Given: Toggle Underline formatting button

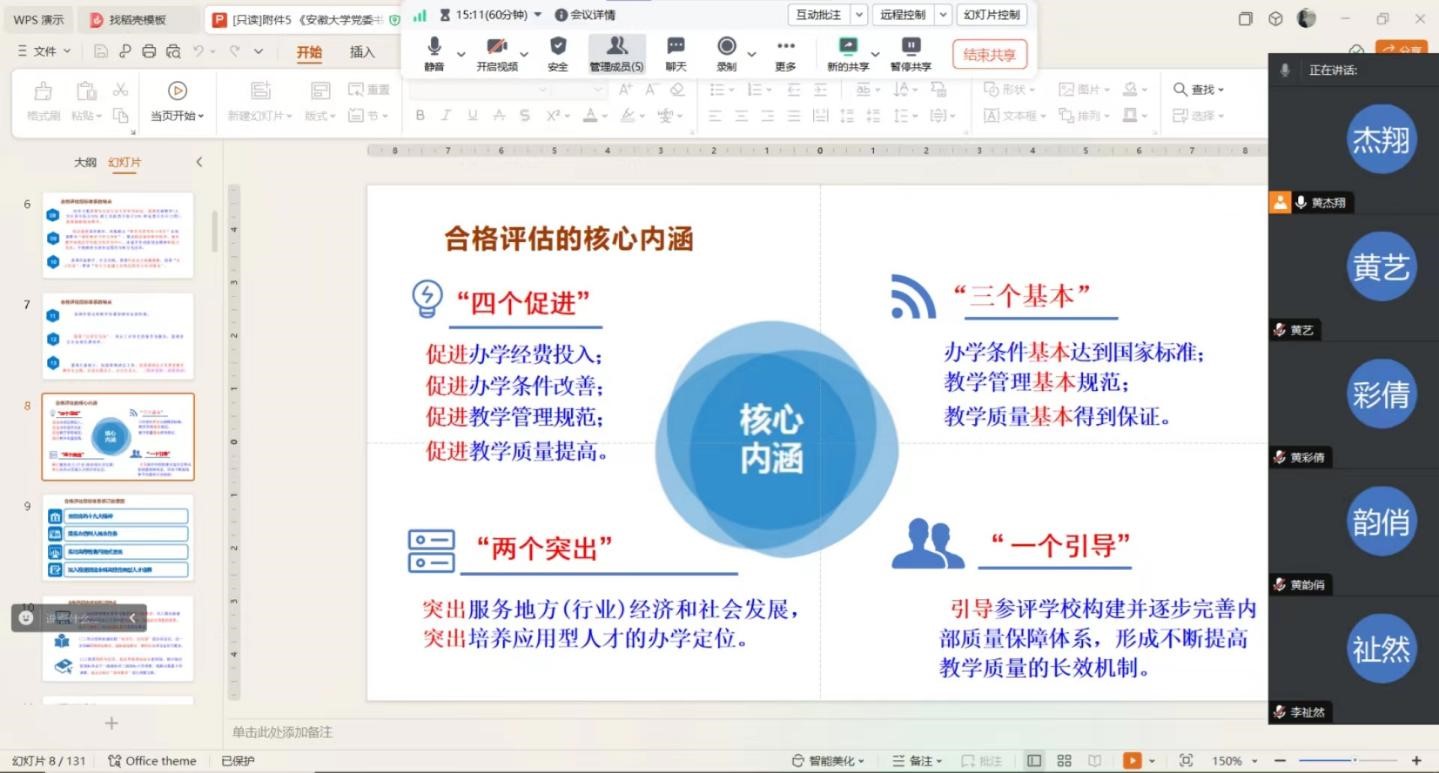Looking at the screenshot, I should pyautogui.click(x=472, y=116).
